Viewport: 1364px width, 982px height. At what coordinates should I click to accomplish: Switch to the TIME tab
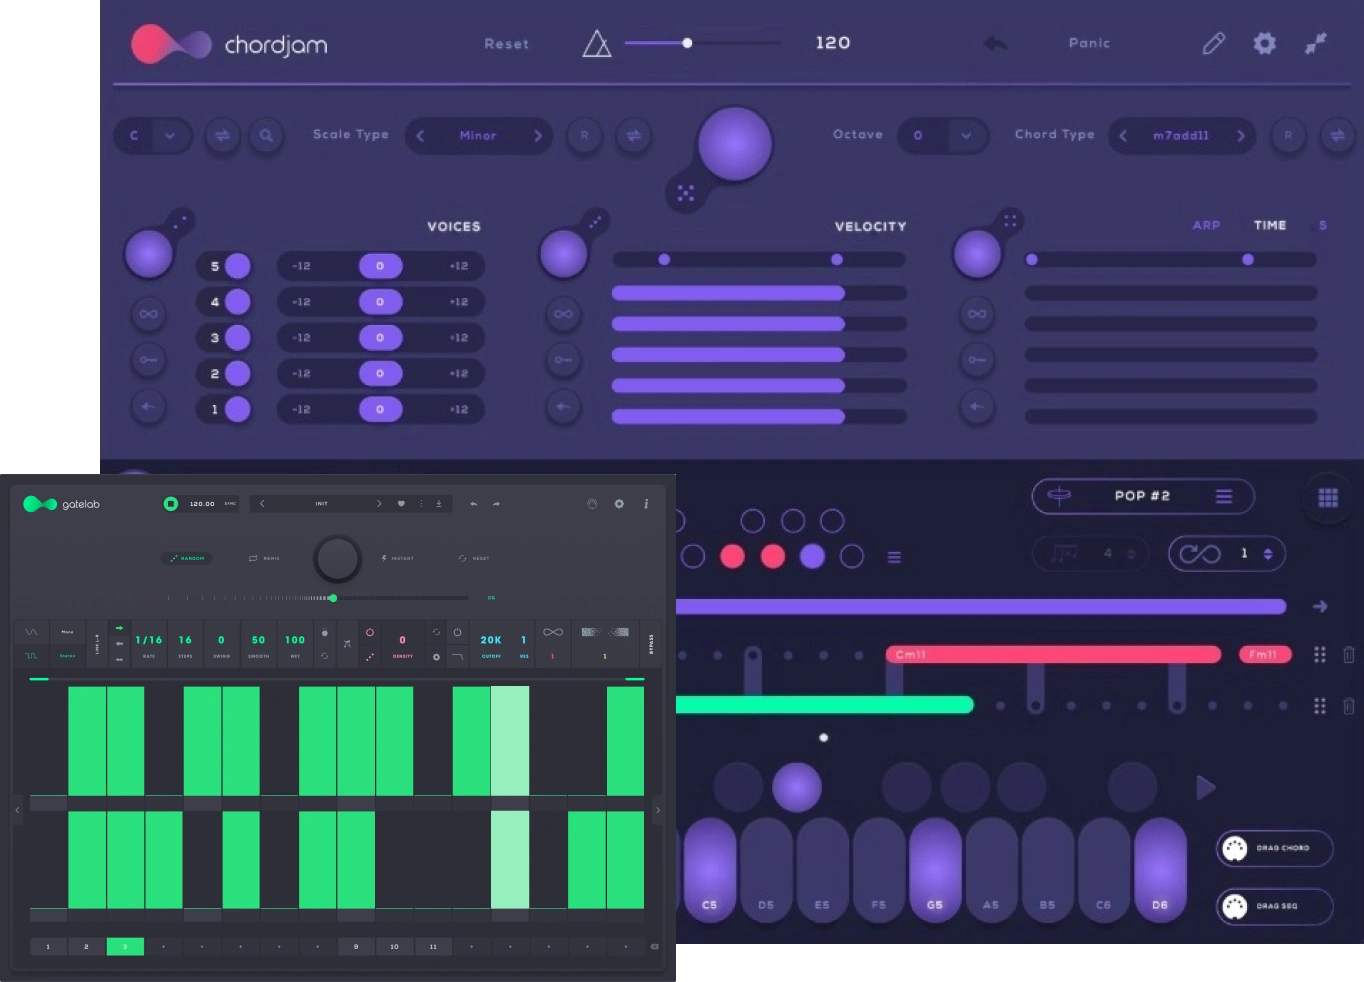click(1269, 226)
